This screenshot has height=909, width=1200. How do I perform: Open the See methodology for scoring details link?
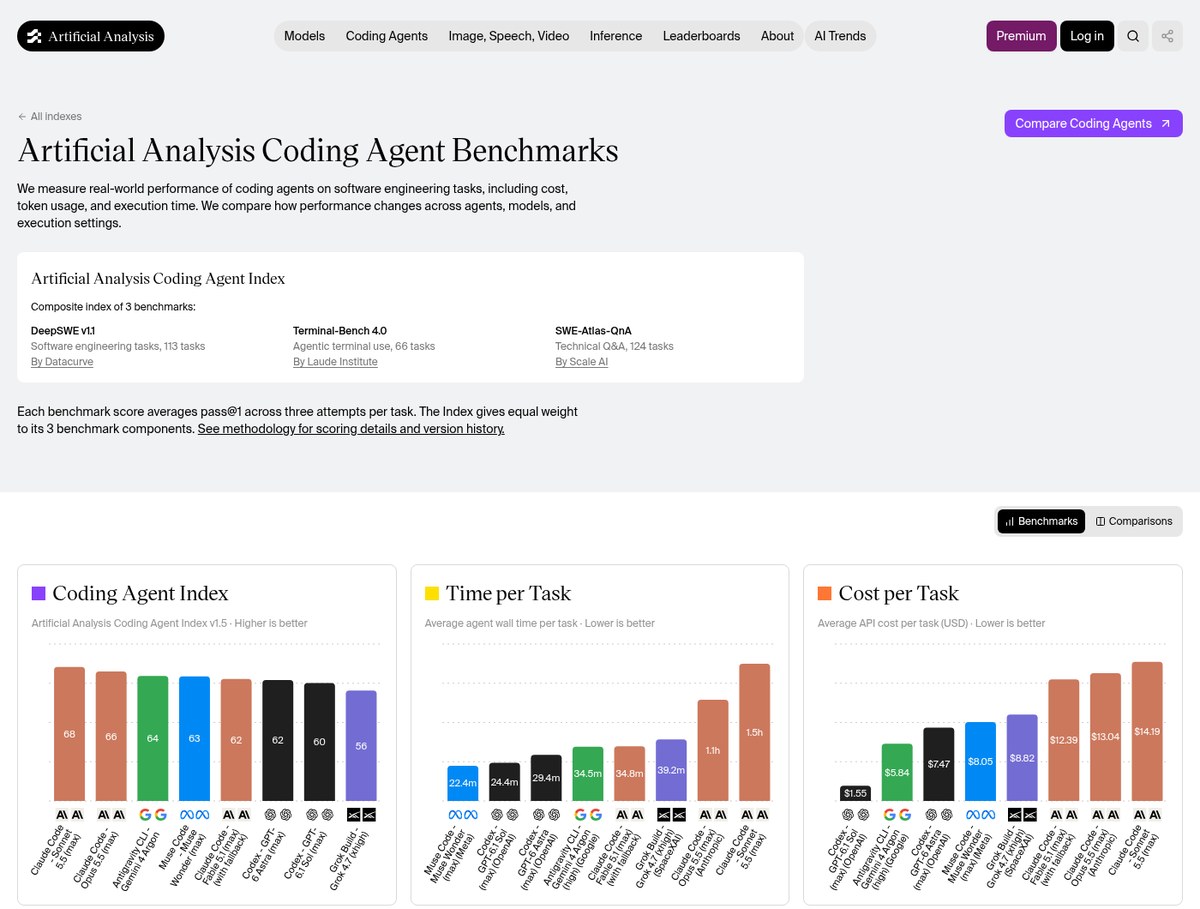pos(351,429)
